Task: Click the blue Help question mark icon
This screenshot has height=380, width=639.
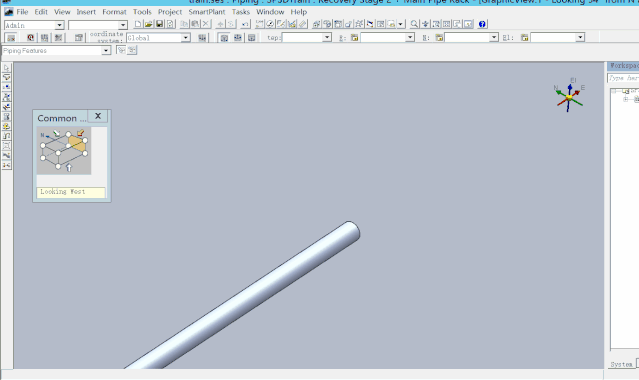Action: click(482, 24)
